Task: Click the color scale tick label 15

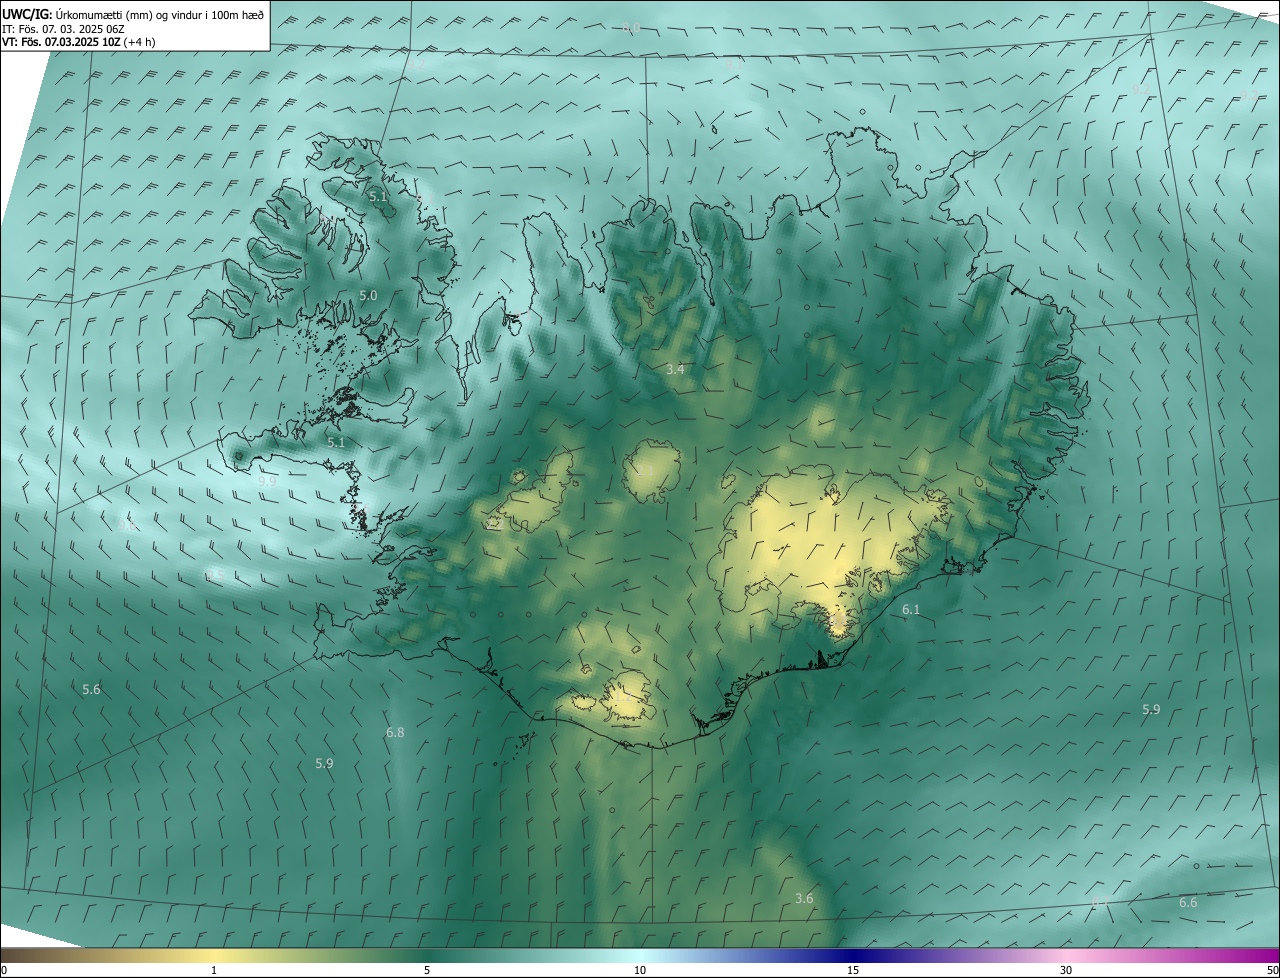Action: click(853, 970)
